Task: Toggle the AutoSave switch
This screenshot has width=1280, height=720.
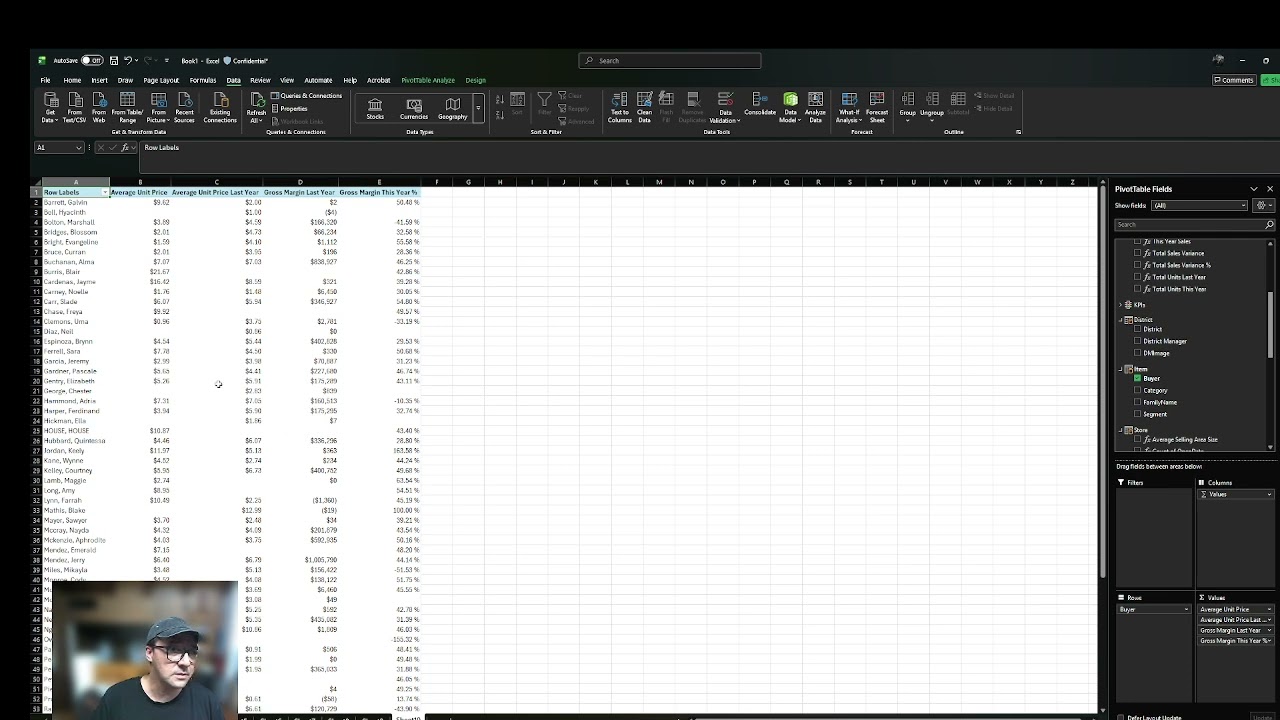Action: pos(91,60)
